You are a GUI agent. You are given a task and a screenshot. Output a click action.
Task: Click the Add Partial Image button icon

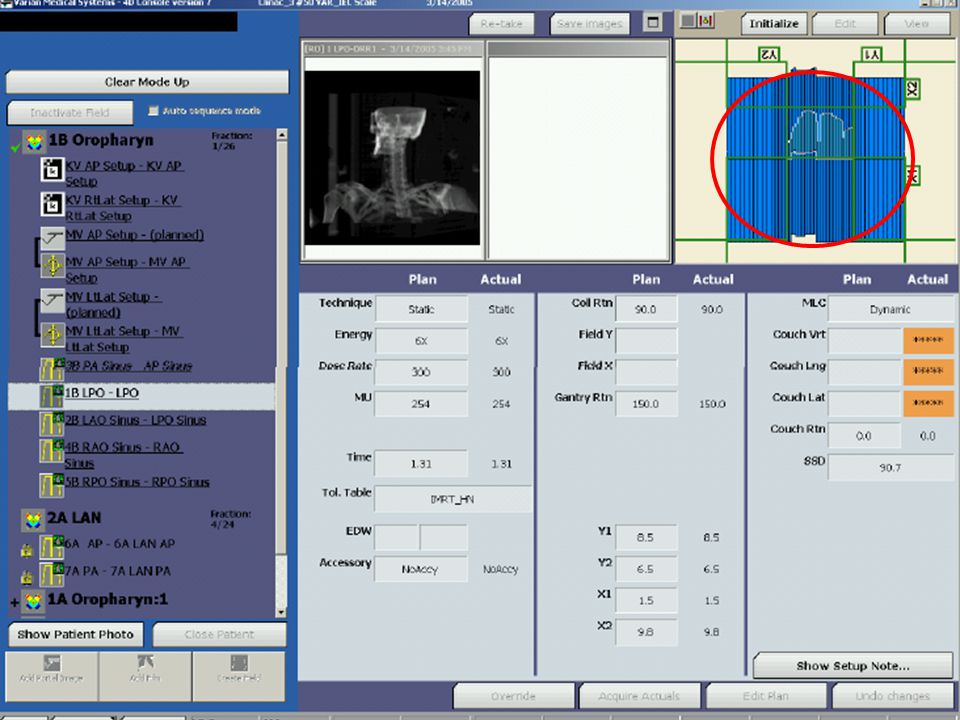51,663
